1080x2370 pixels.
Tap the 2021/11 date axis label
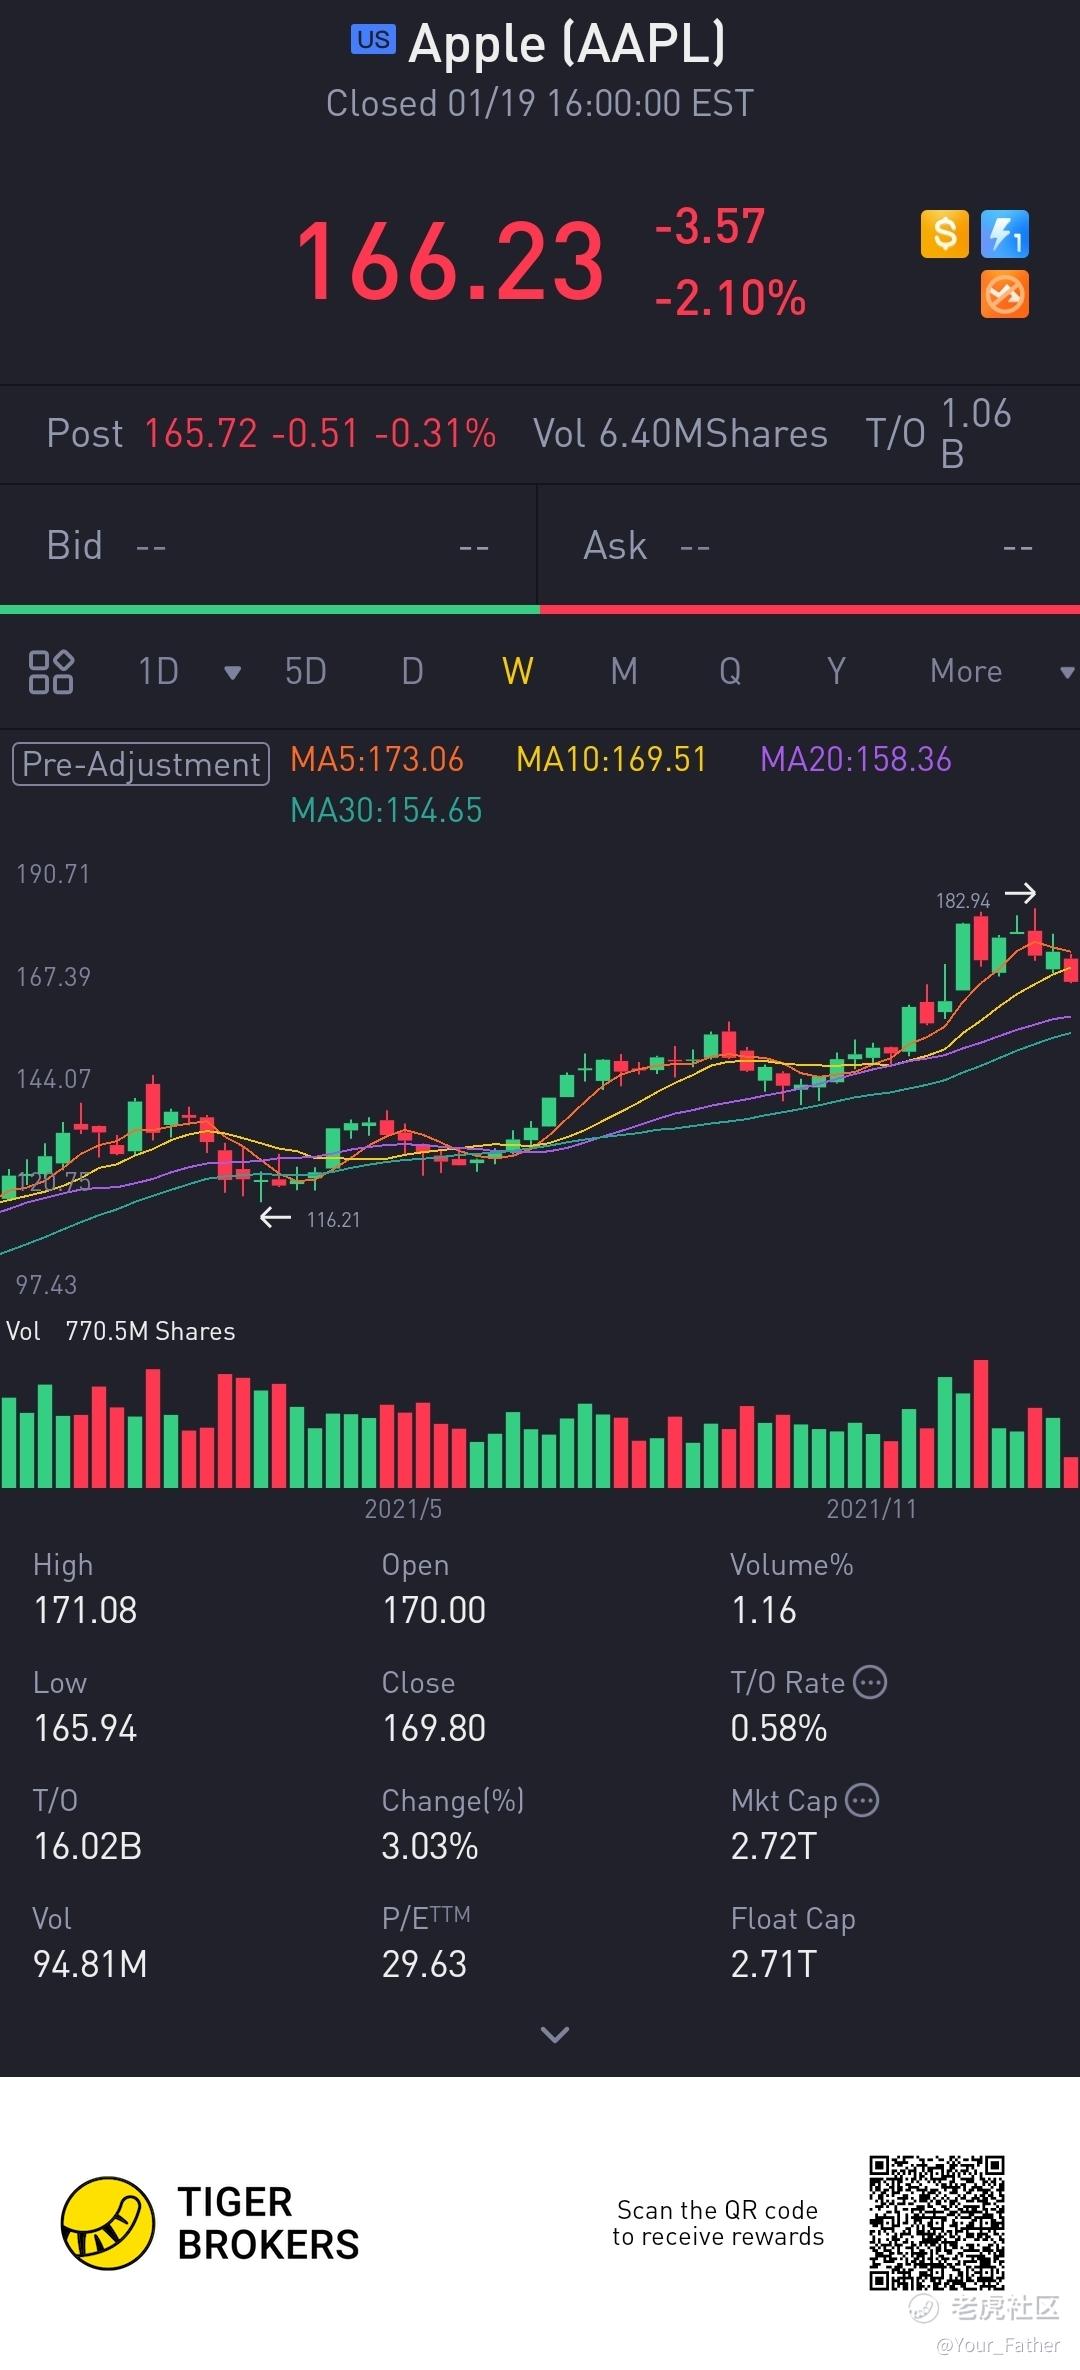[x=871, y=1509]
